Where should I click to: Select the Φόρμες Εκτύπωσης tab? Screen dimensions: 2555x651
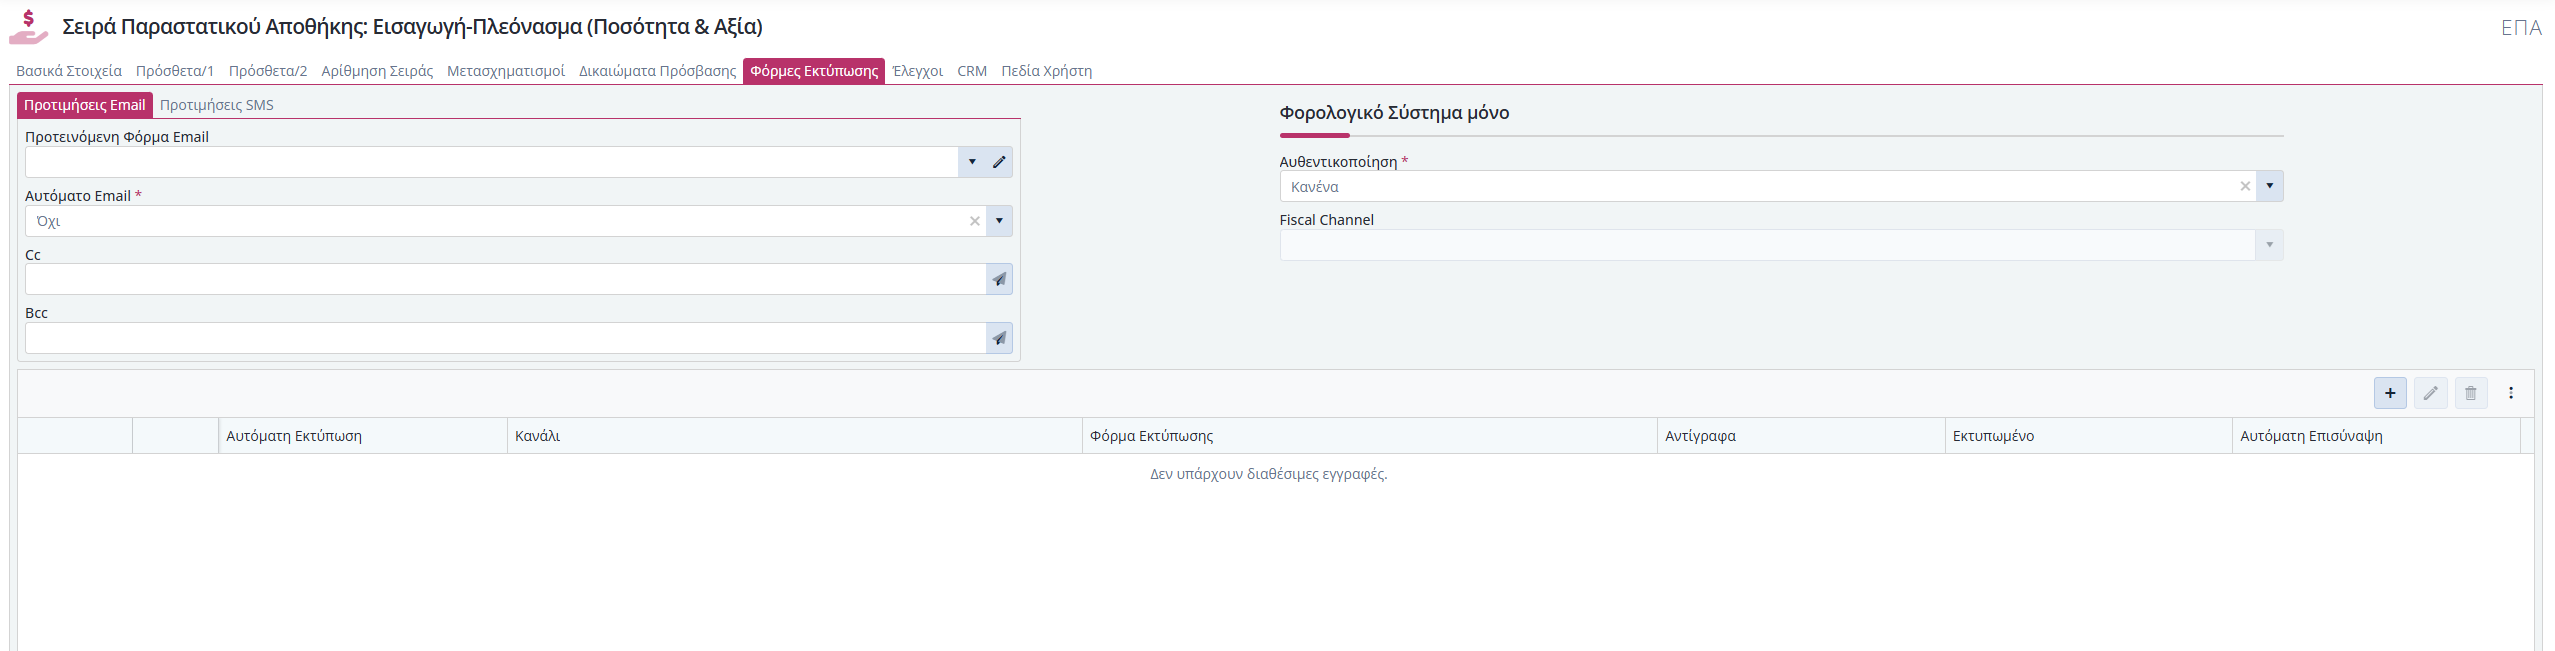(x=814, y=71)
